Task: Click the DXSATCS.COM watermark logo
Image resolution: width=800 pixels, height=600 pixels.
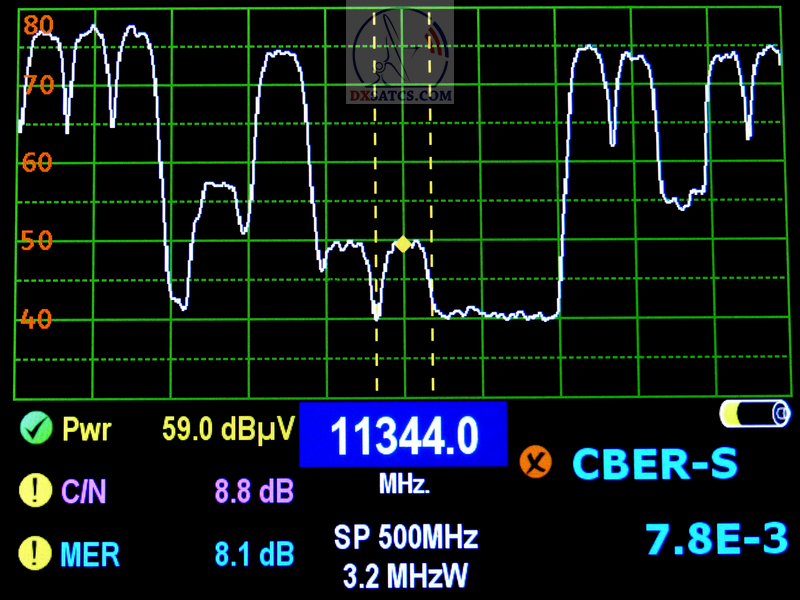Action: click(400, 55)
